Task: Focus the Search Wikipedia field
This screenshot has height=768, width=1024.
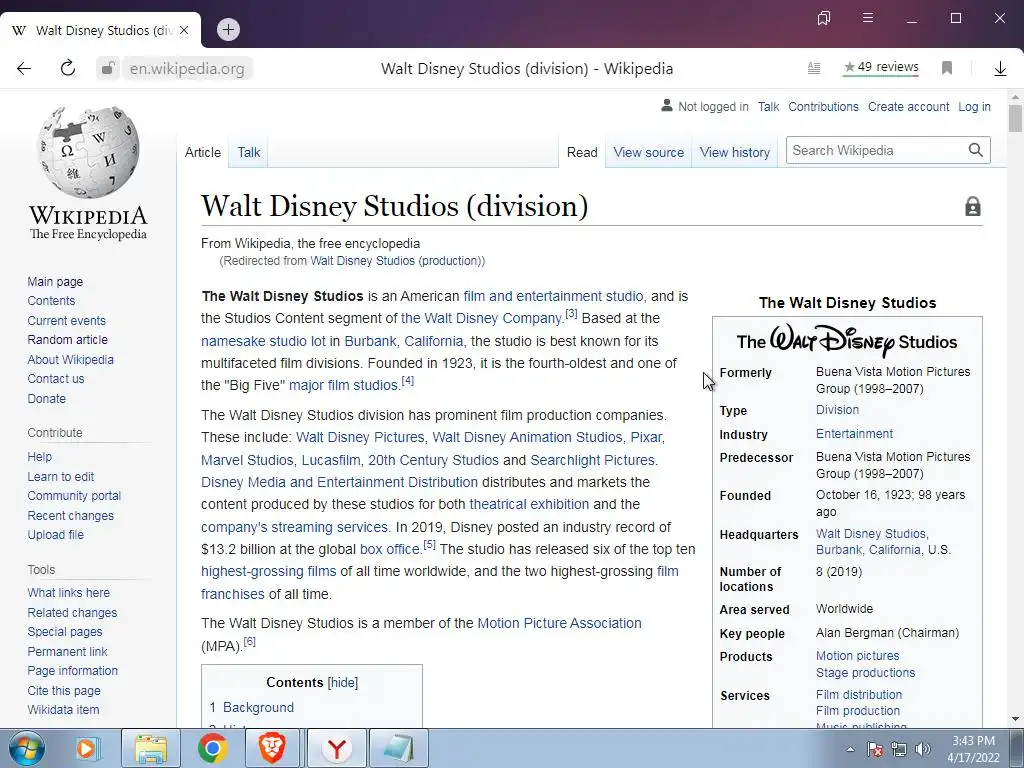Action: [877, 150]
